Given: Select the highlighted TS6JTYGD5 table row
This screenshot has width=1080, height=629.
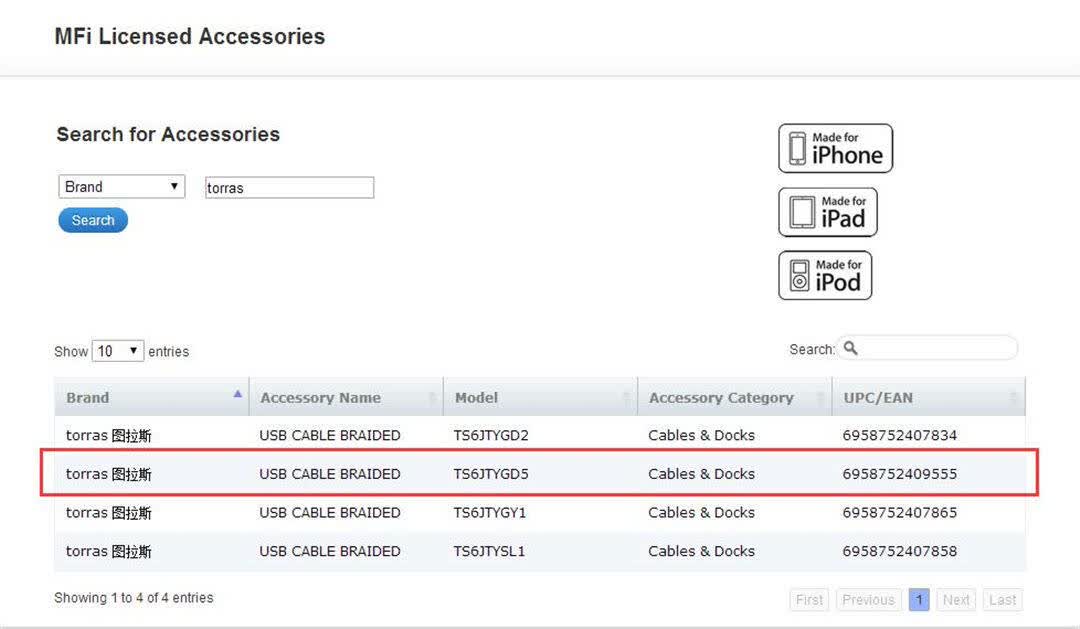Looking at the screenshot, I should 540,474.
